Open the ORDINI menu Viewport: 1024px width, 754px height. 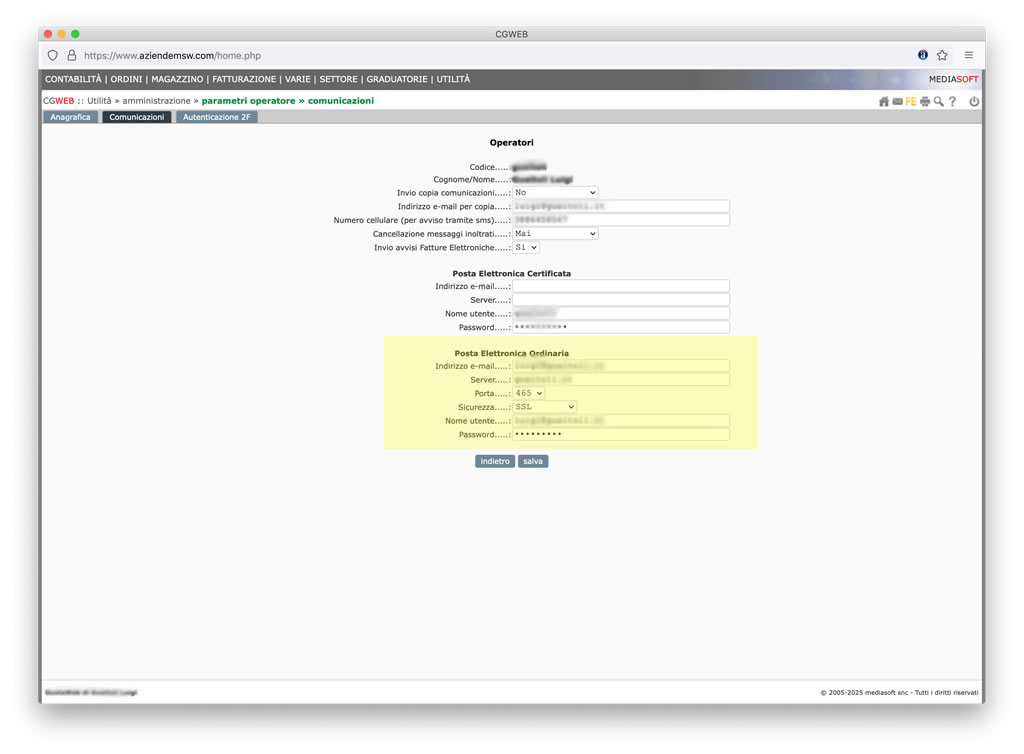click(126, 79)
